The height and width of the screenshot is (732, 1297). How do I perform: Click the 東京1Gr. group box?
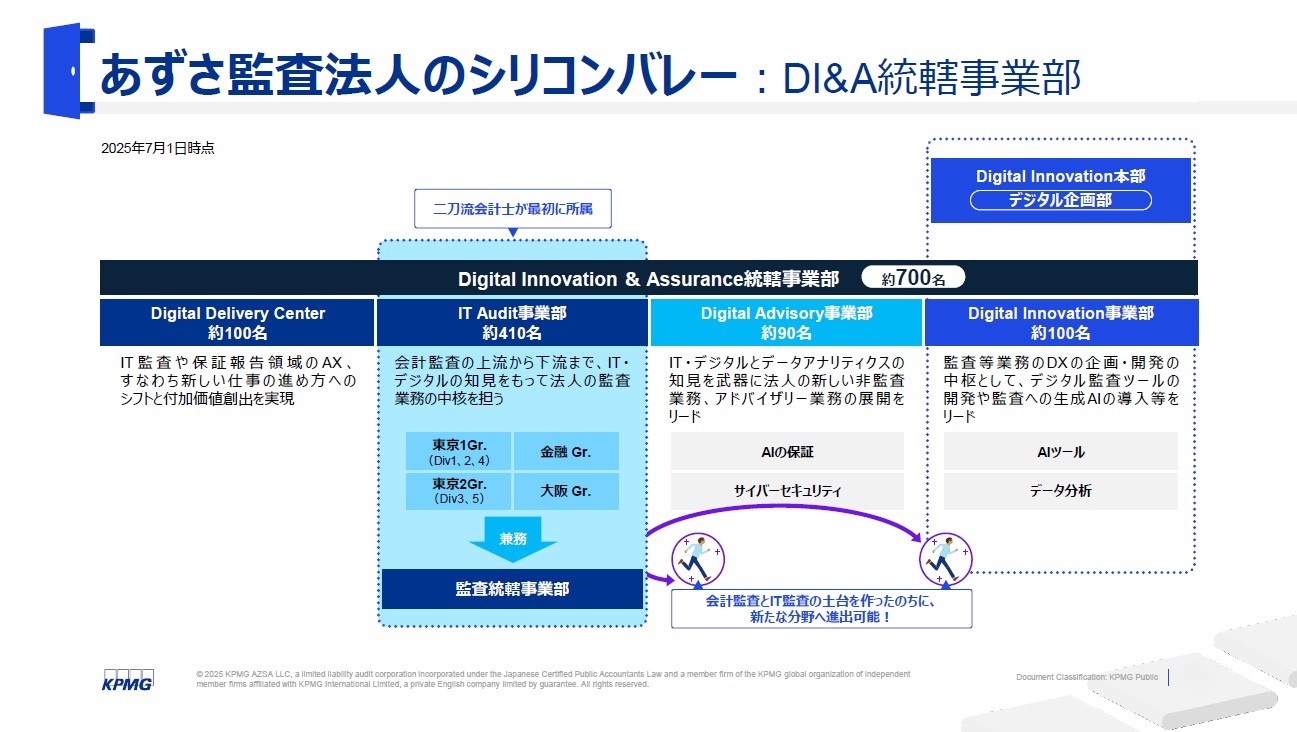coord(459,452)
